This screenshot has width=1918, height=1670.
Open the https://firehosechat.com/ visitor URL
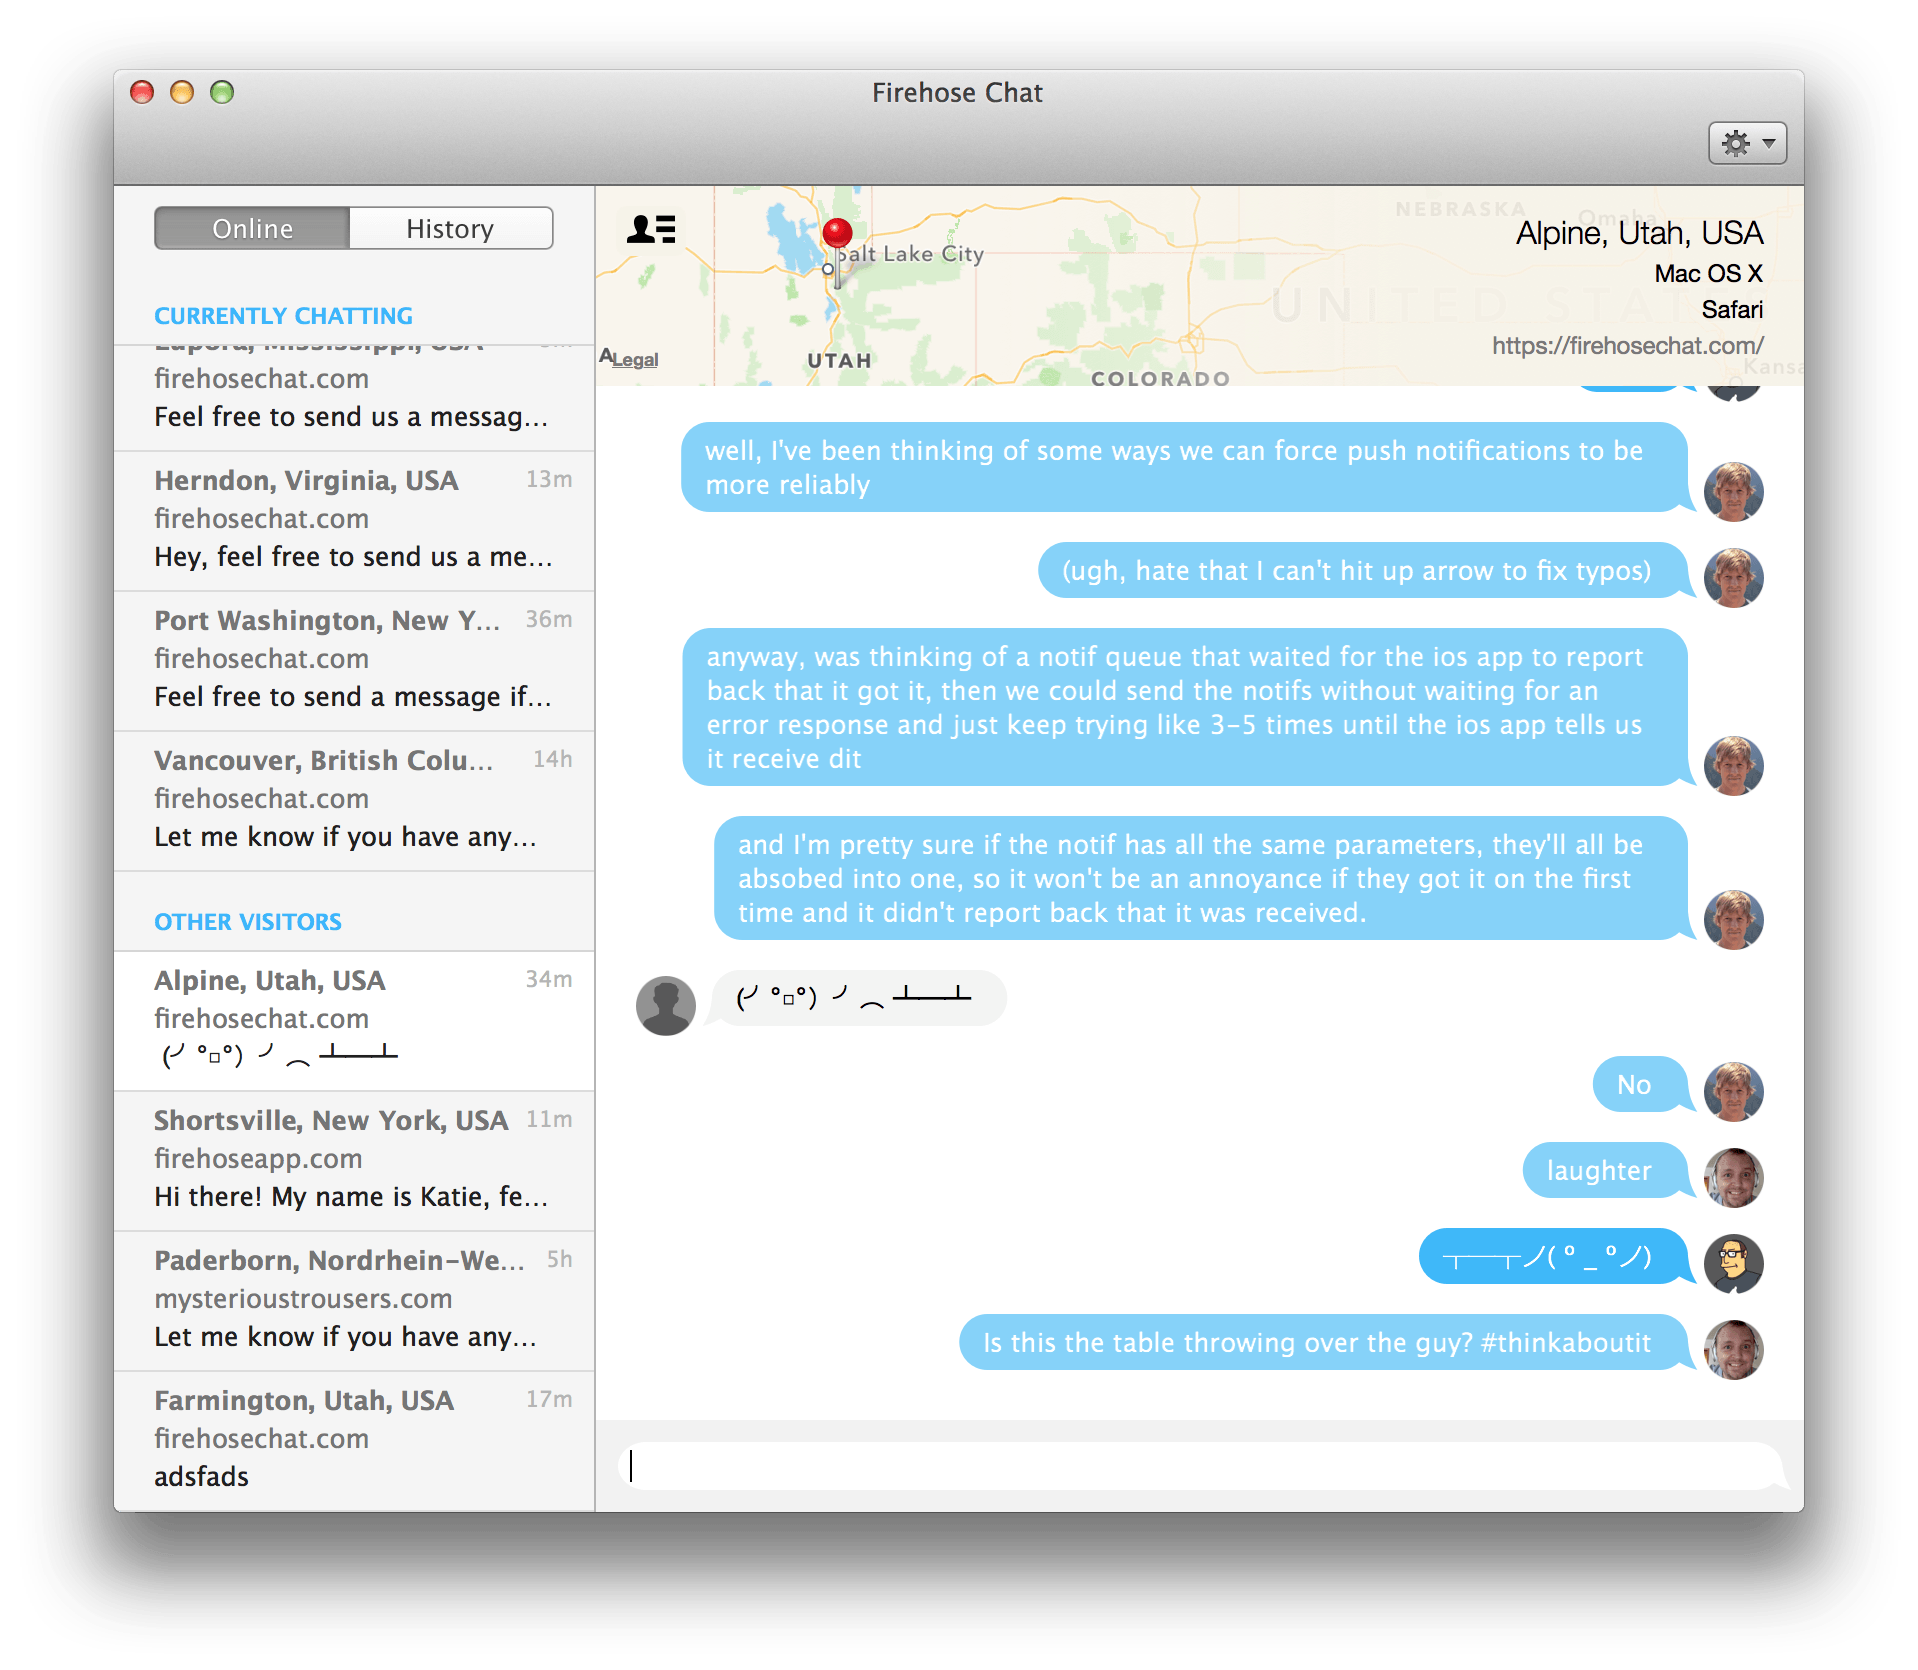[x=1627, y=346]
